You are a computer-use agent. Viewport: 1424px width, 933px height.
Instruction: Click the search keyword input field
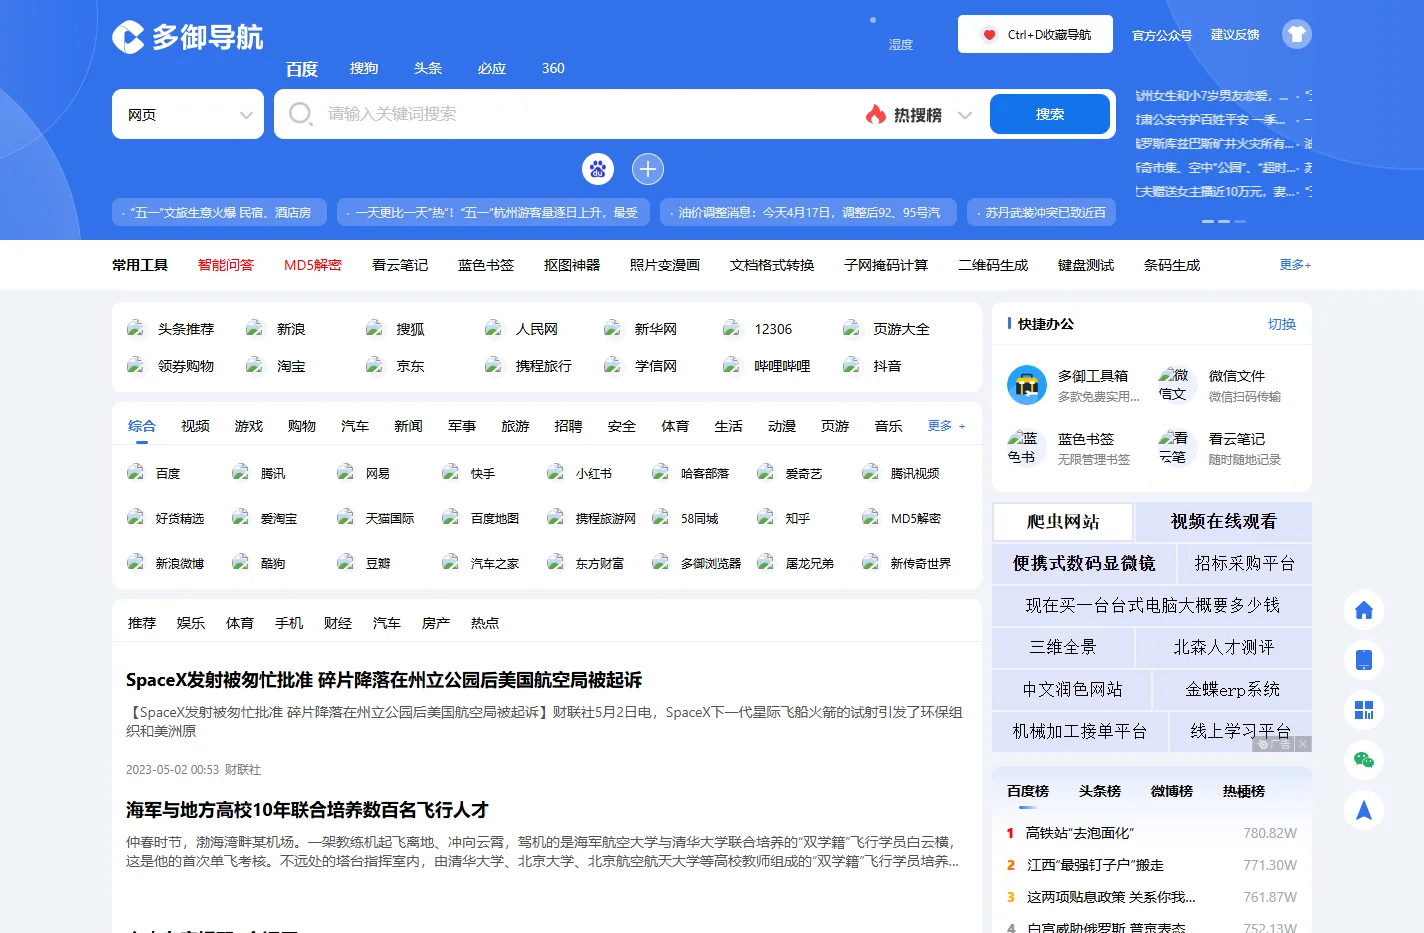pos(590,114)
